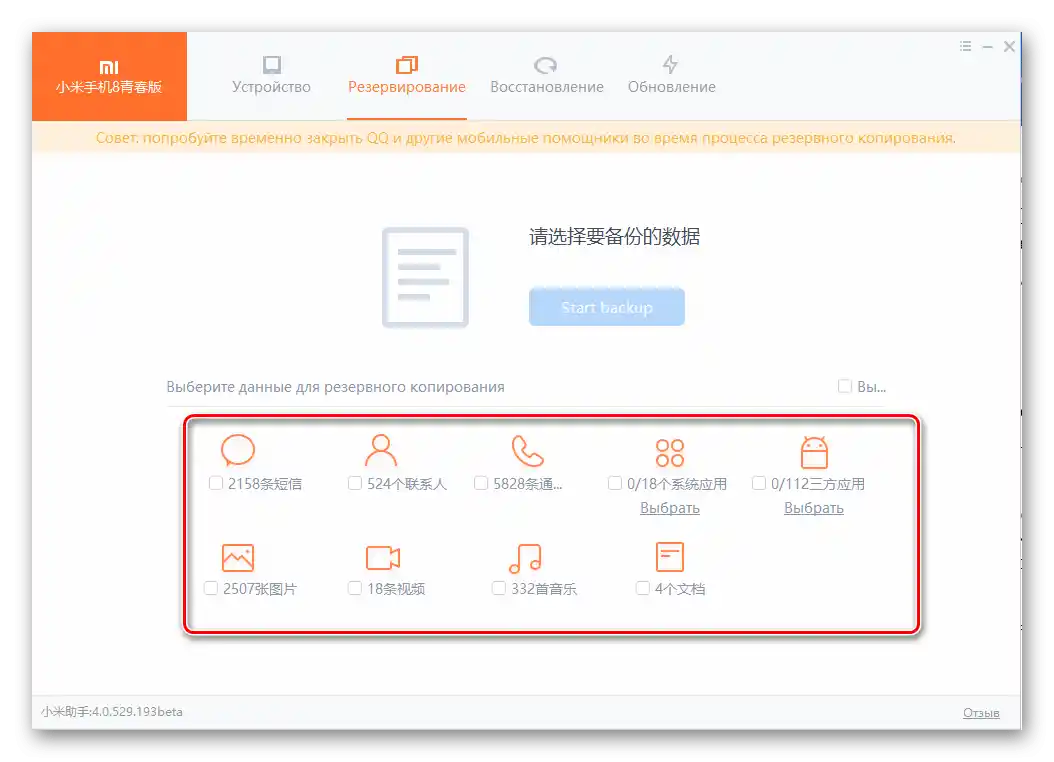This screenshot has width=1054, height=762.
Task: Click the pictures landscape icon
Action: point(238,557)
